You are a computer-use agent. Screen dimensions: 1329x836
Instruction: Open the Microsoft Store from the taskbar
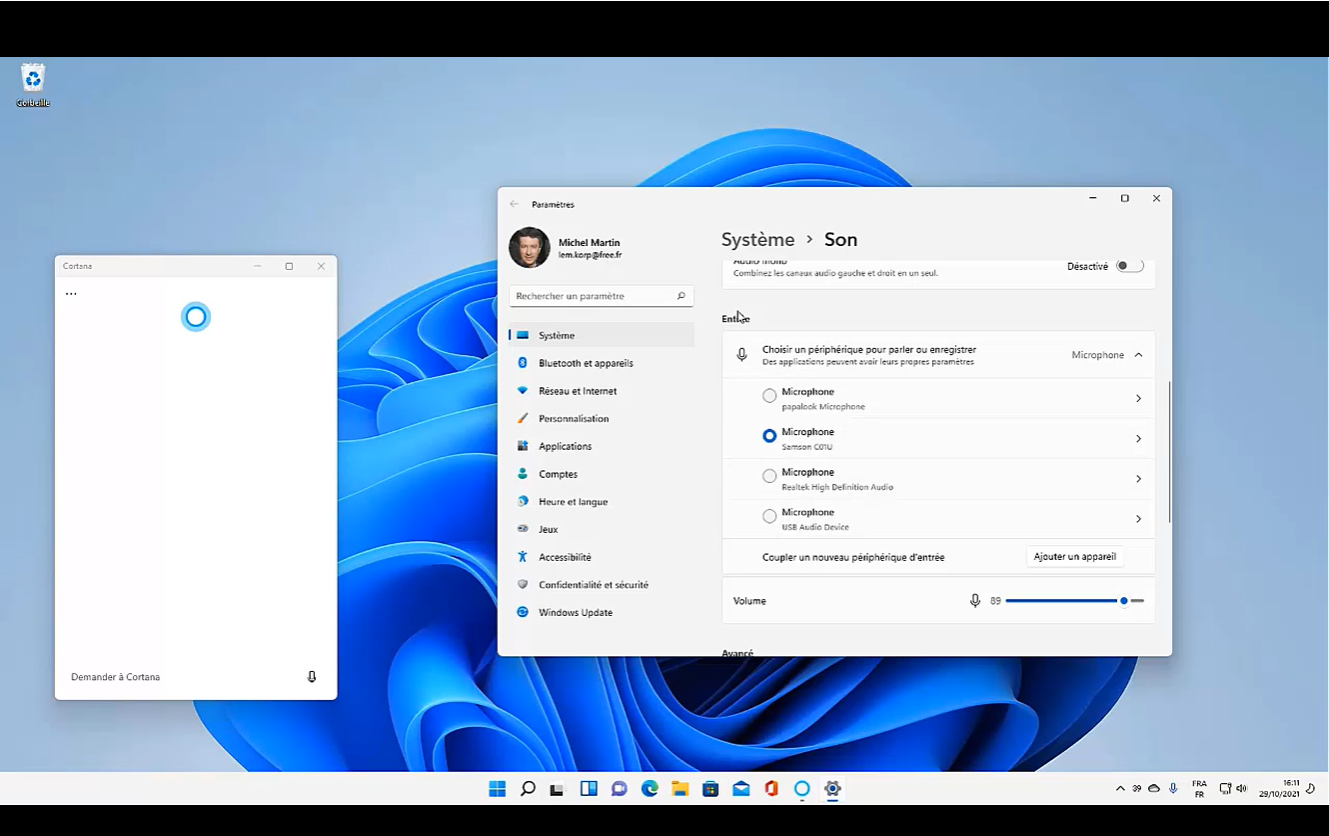click(710, 788)
